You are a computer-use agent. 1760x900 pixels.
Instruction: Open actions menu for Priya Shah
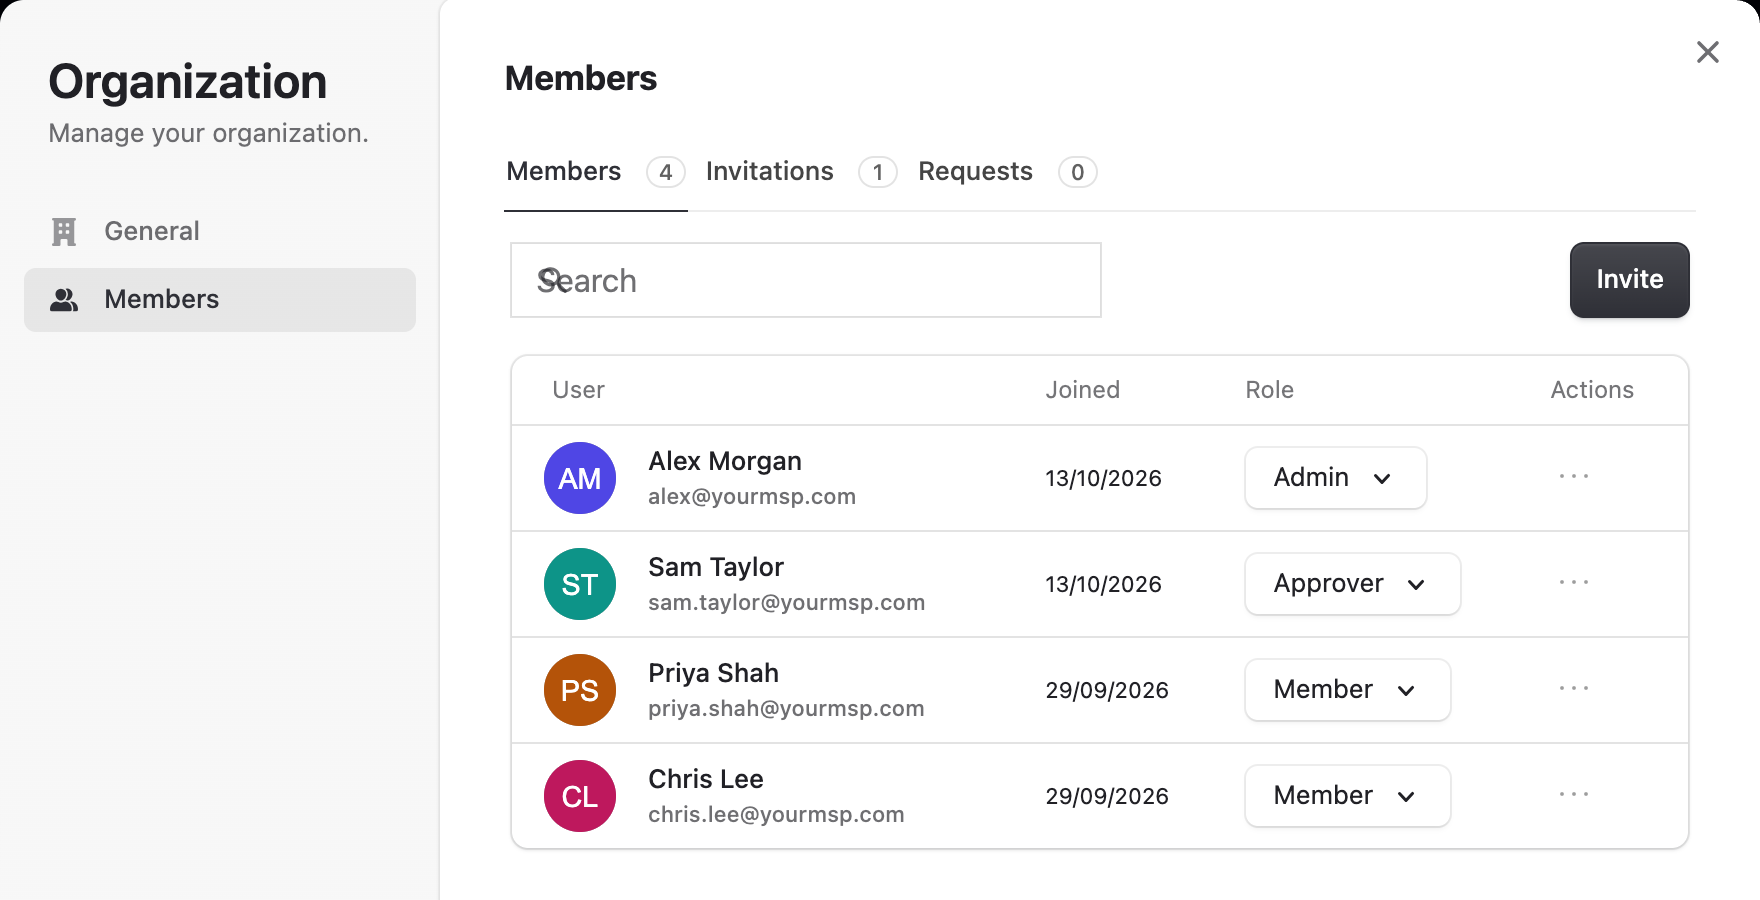(x=1573, y=689)
